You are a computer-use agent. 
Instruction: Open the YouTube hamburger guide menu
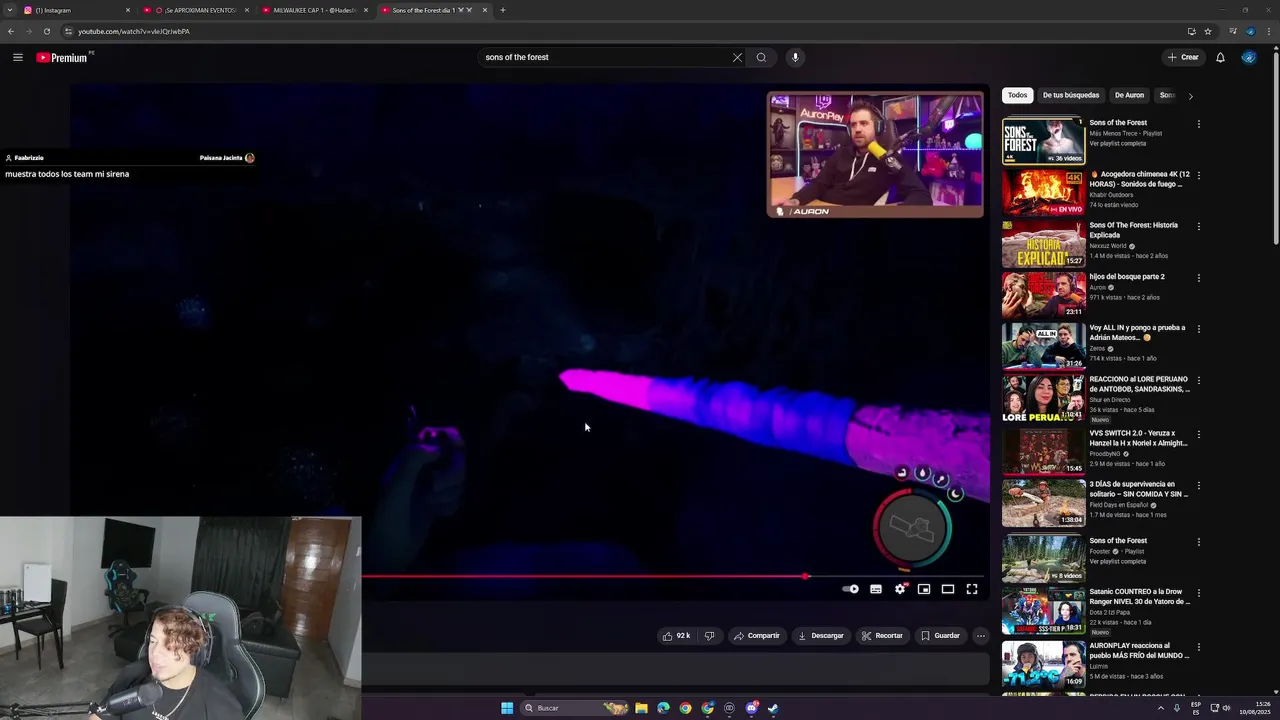[x=17, y=57]
